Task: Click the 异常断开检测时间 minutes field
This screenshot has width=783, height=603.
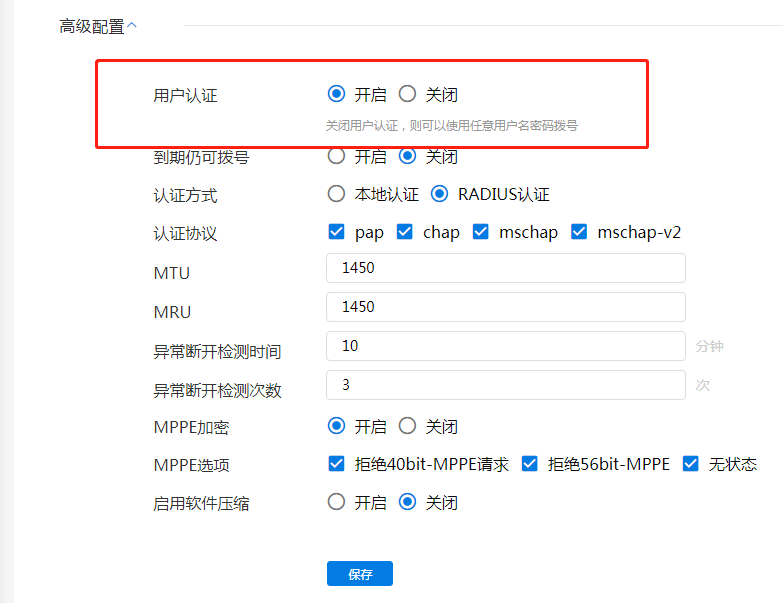Action: pos(505,346)
